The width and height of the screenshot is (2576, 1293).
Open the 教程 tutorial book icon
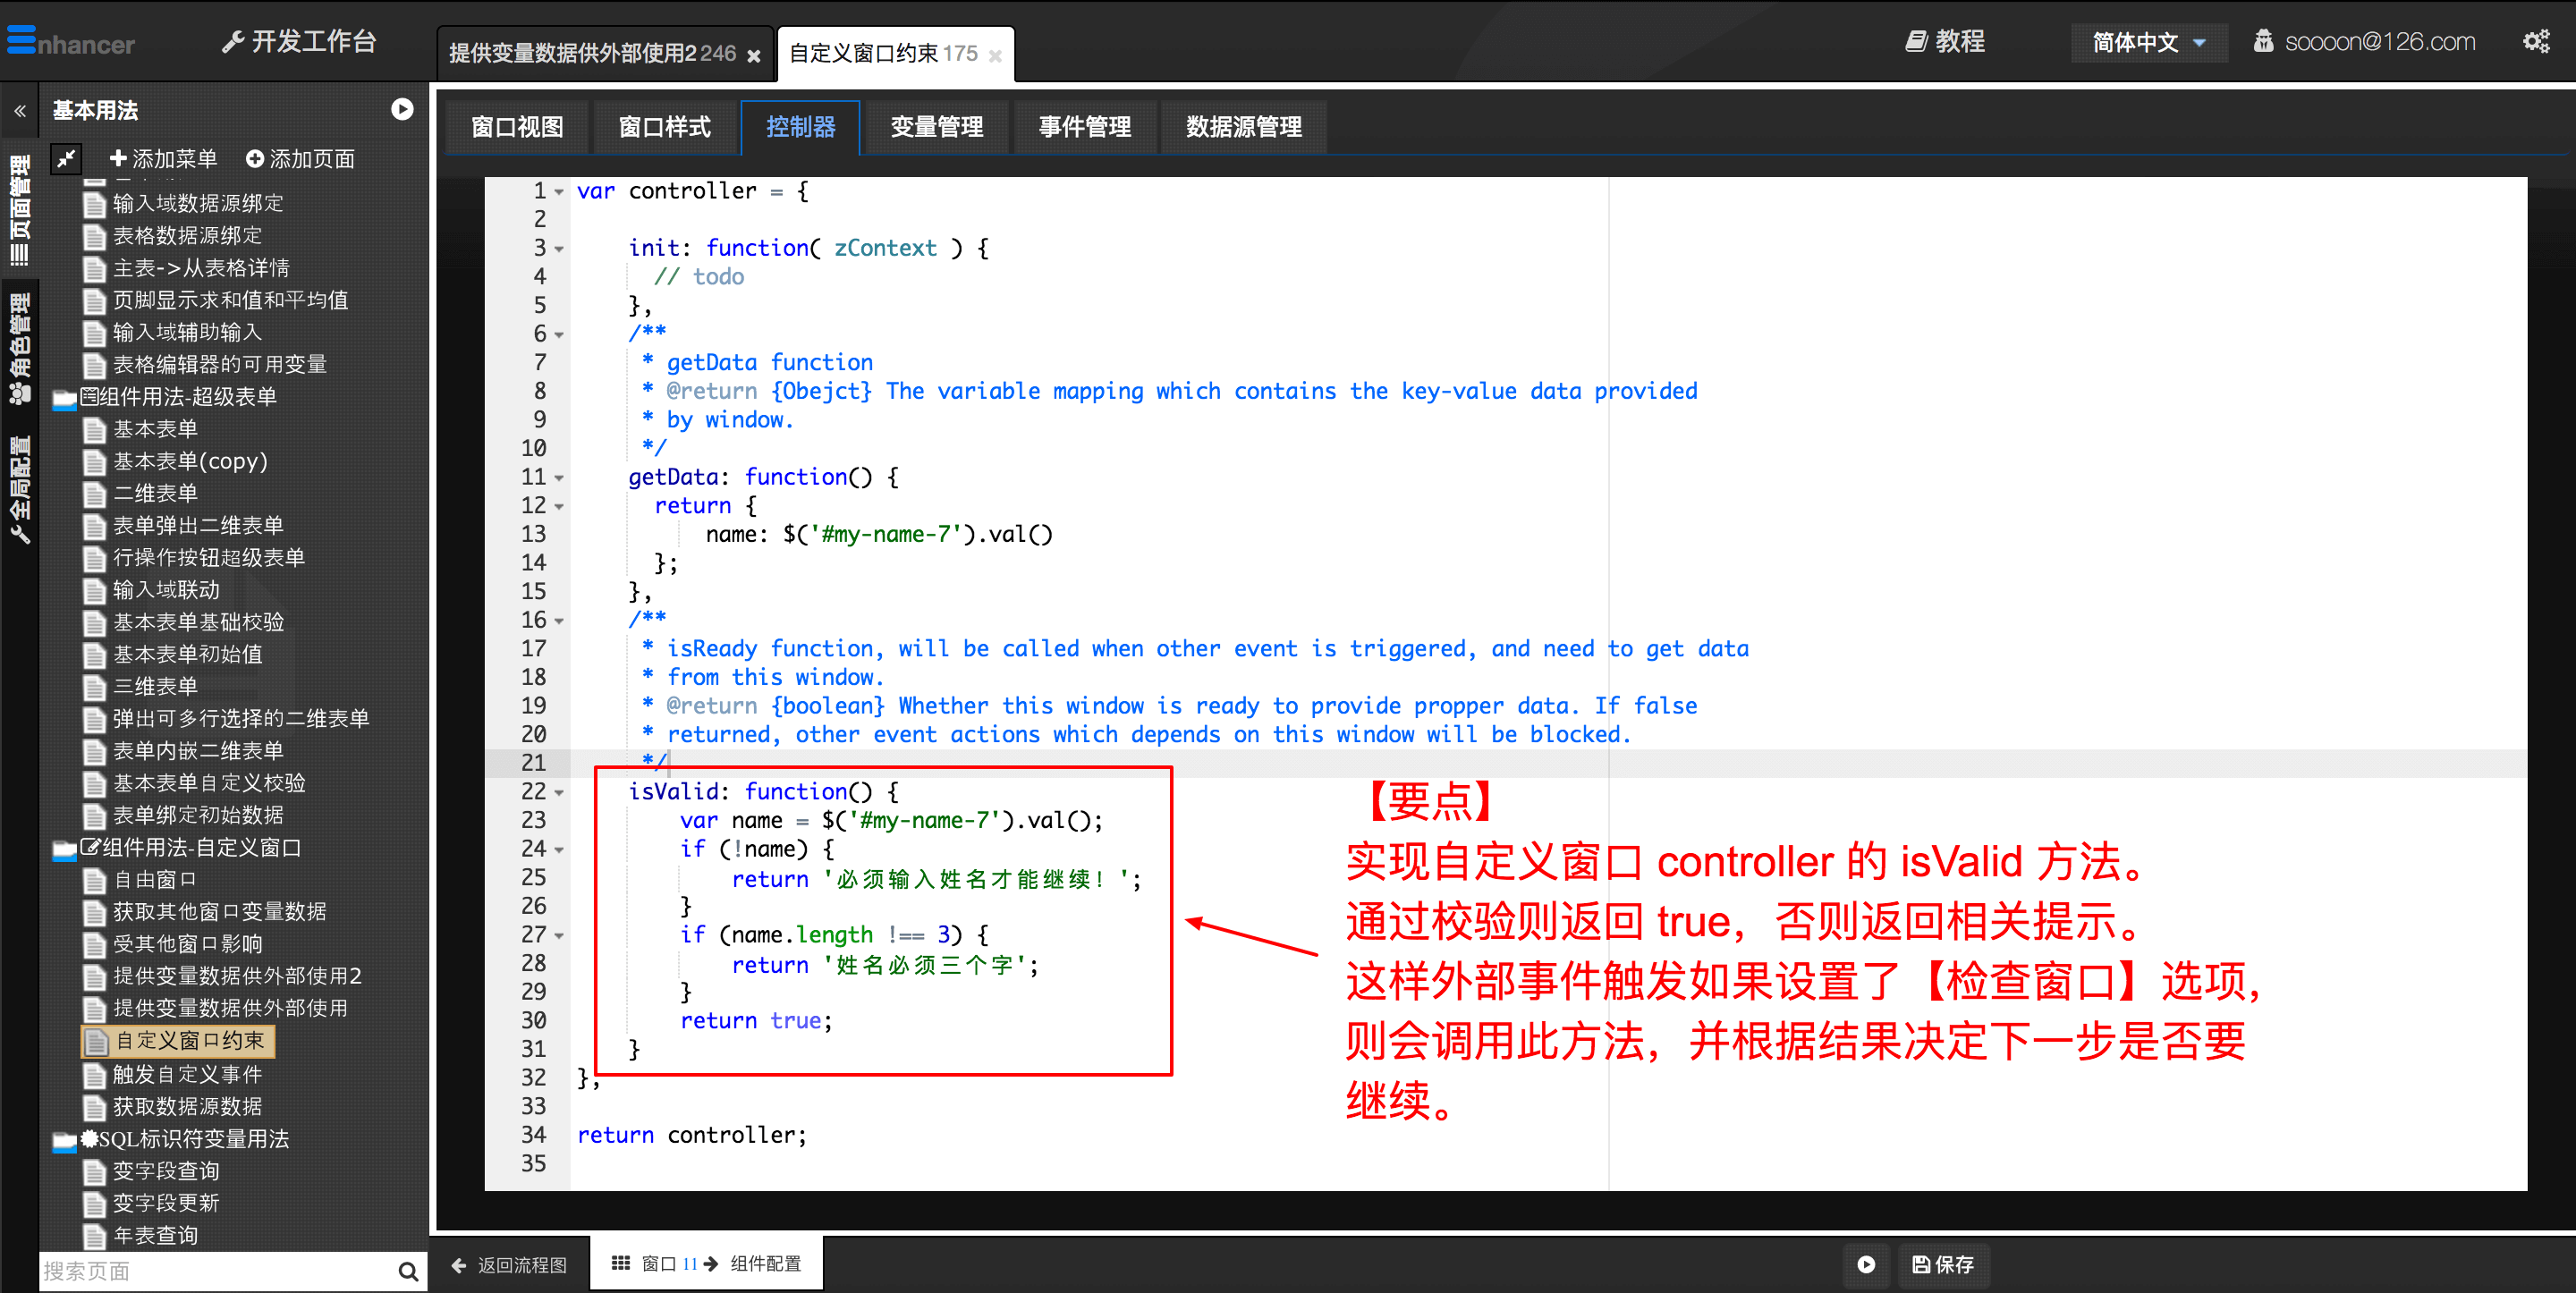pyautogui.click(x=1915, y=41)
